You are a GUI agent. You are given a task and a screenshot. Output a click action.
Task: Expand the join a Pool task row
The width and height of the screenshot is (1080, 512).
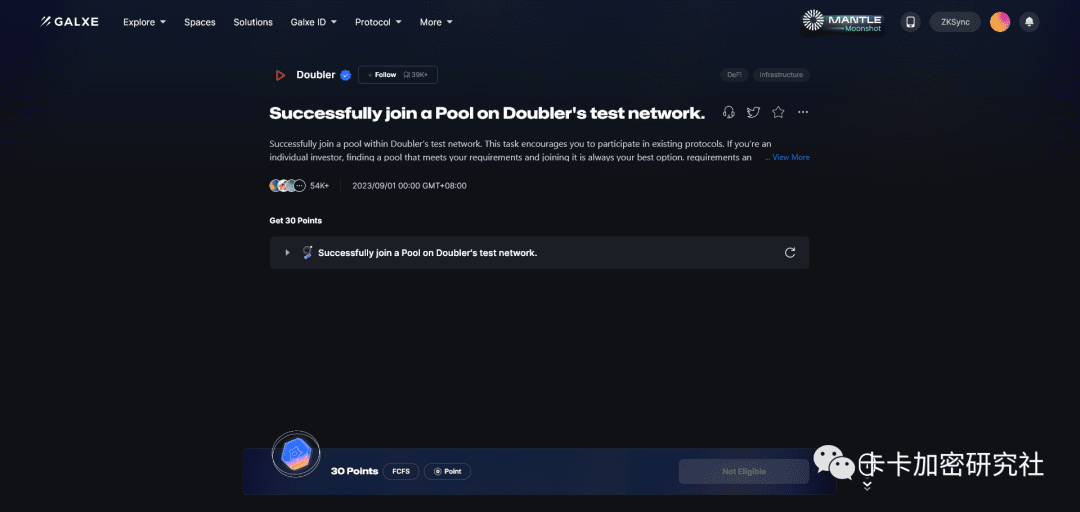pyautogui.click(x=539, y=252)
